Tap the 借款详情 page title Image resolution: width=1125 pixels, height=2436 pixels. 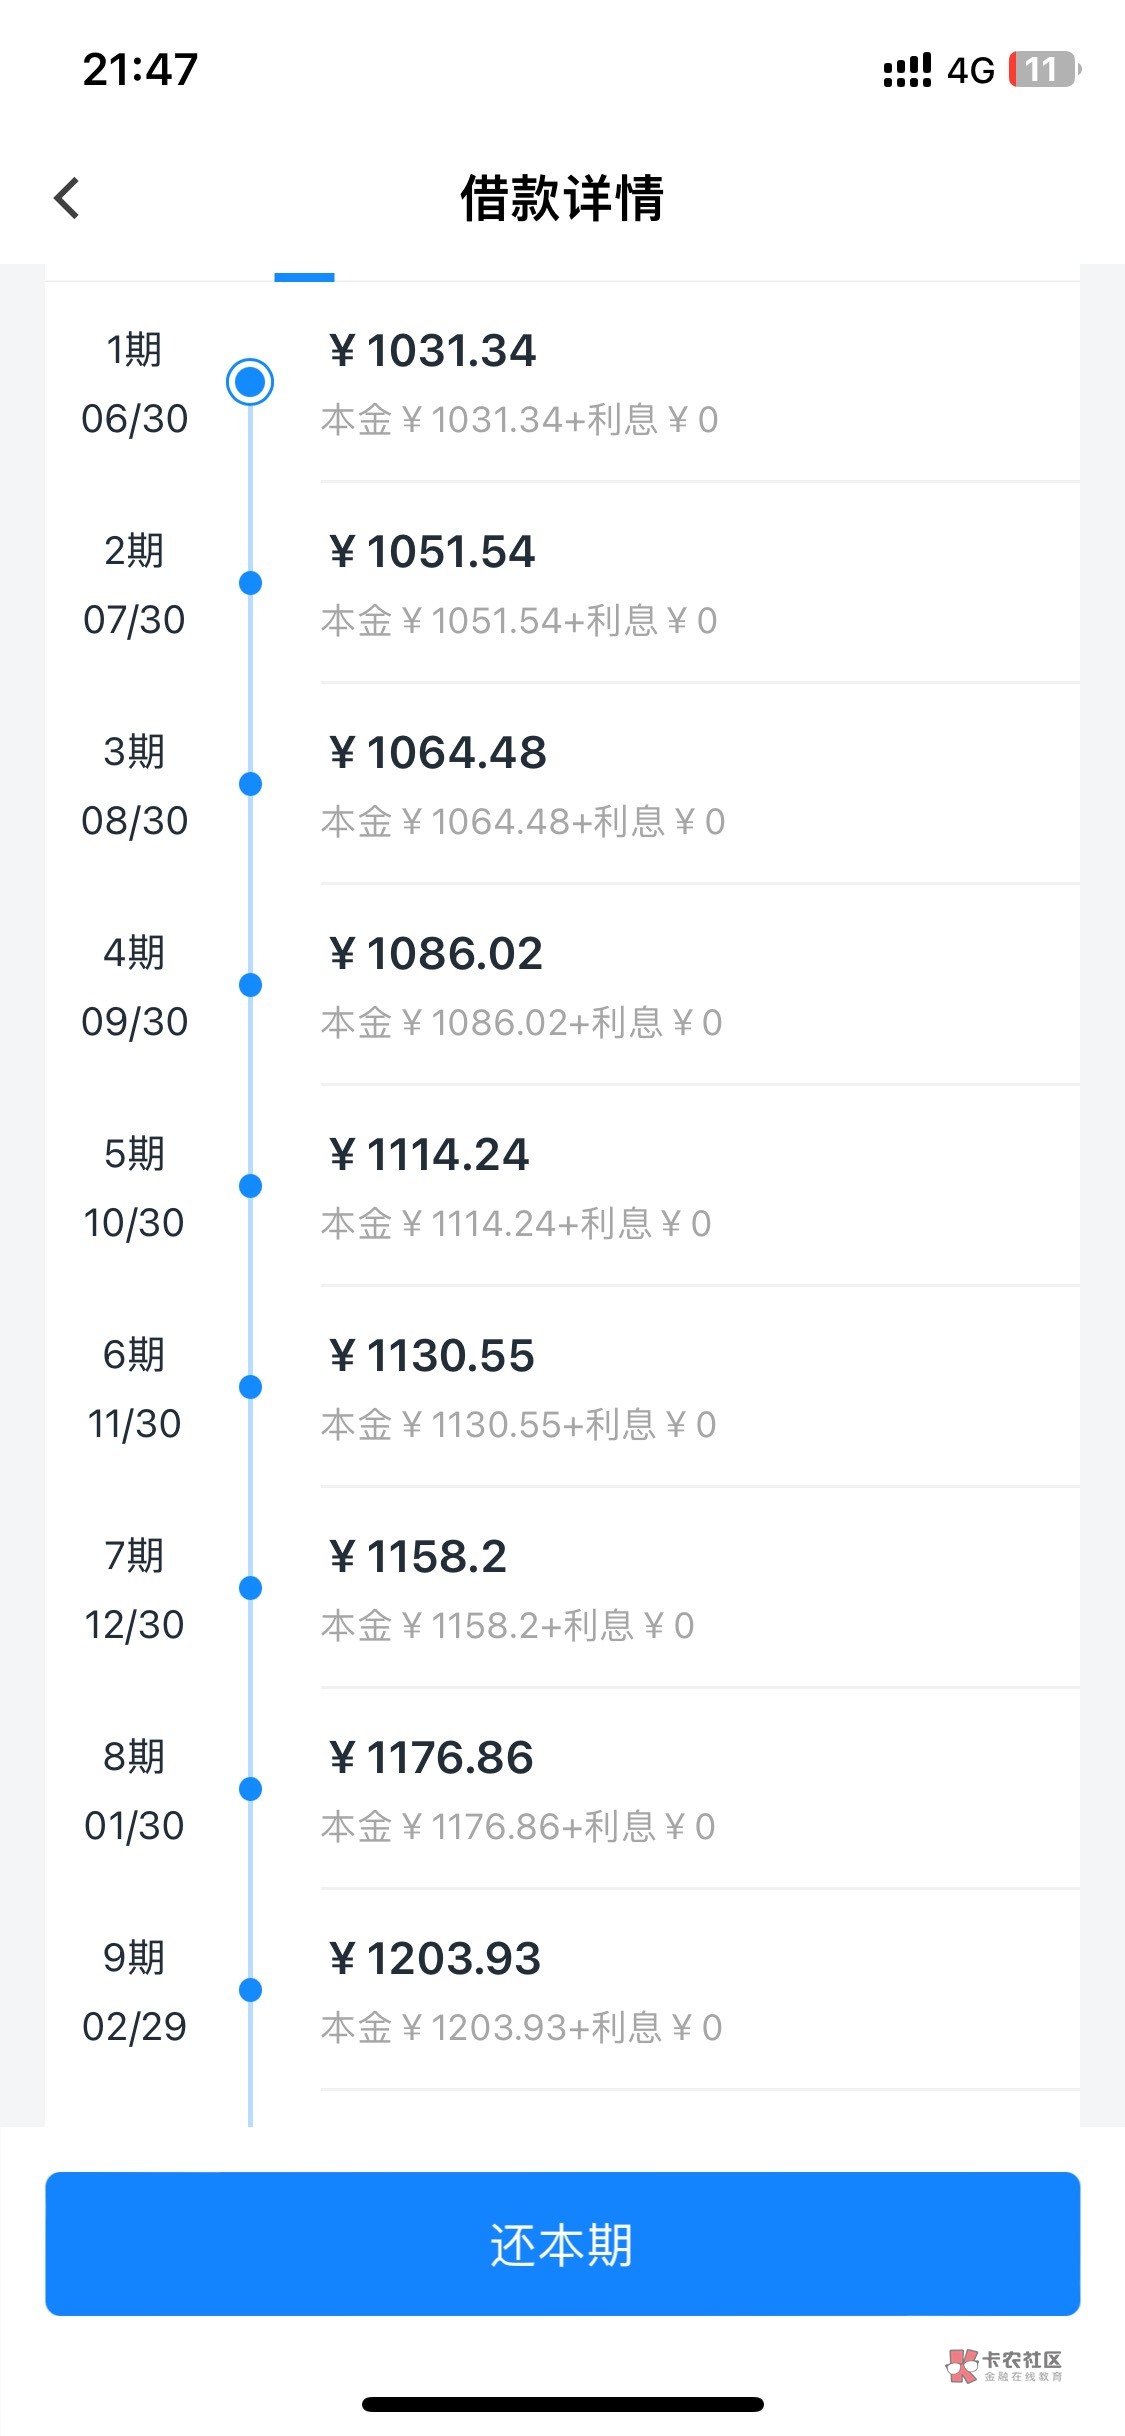(562, 198)
